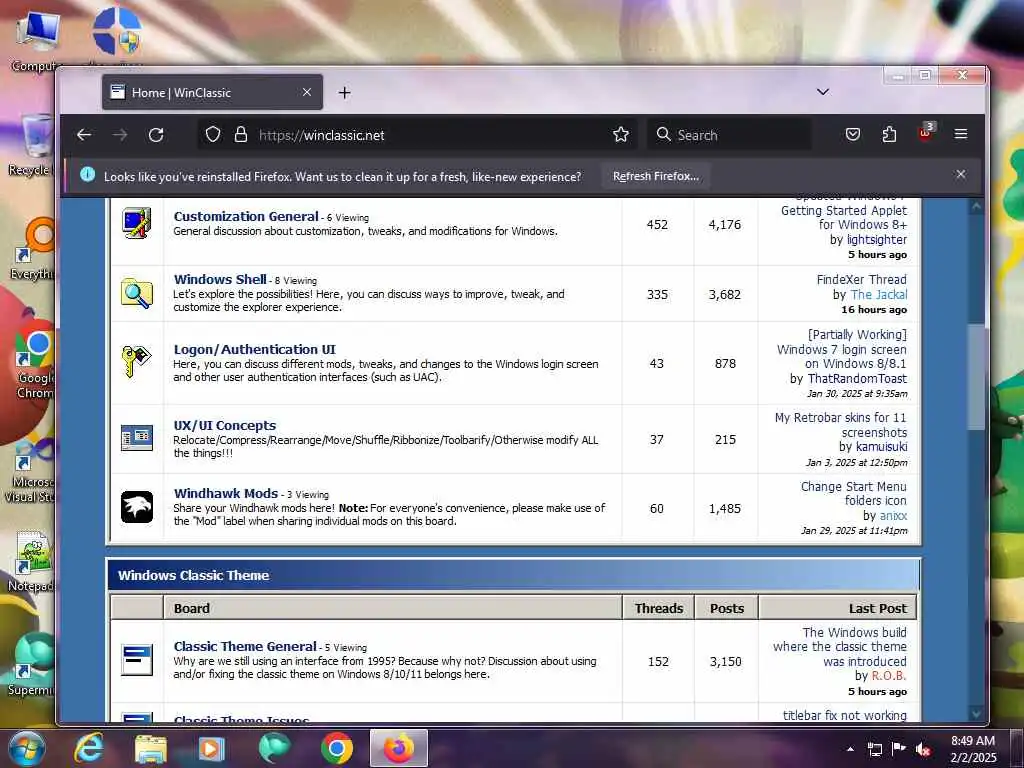Screen dimensions: 1024x768
Task: Click the vertical scrollbar thumb
Action: (x=976, y=377)
